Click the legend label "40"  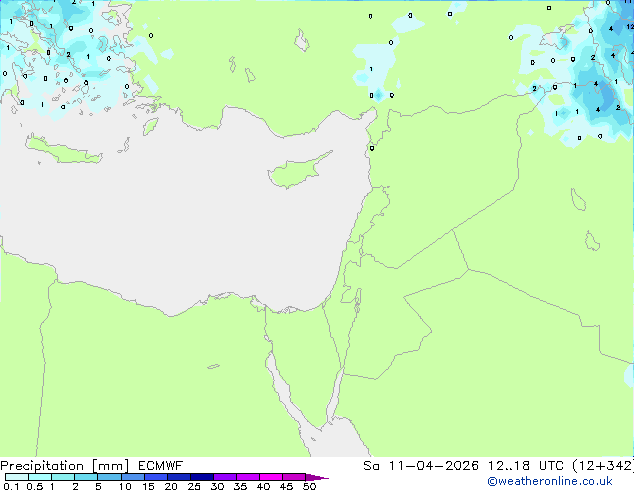click(263, 486)
